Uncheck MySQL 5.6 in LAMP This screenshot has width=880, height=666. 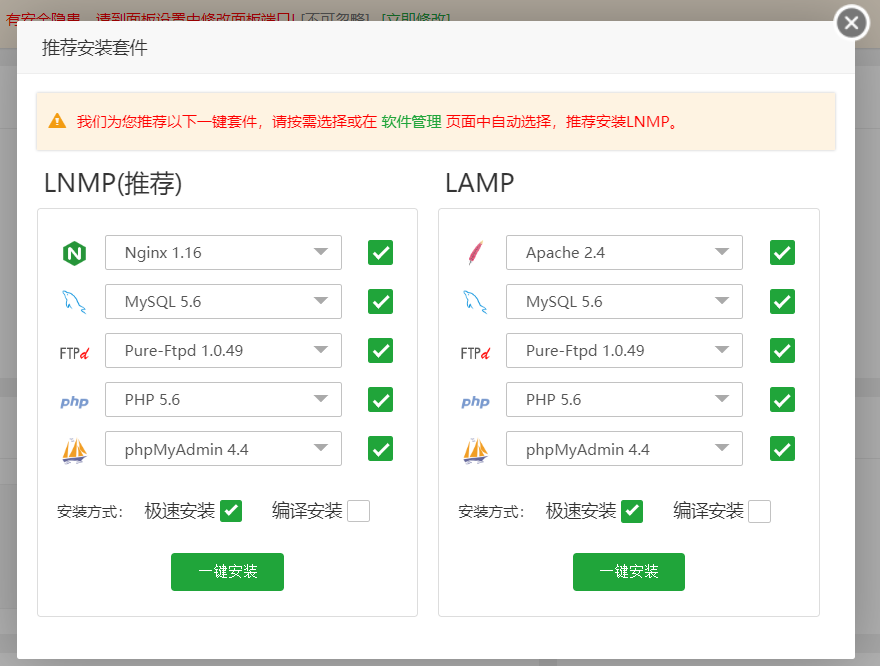click(782, 301)
